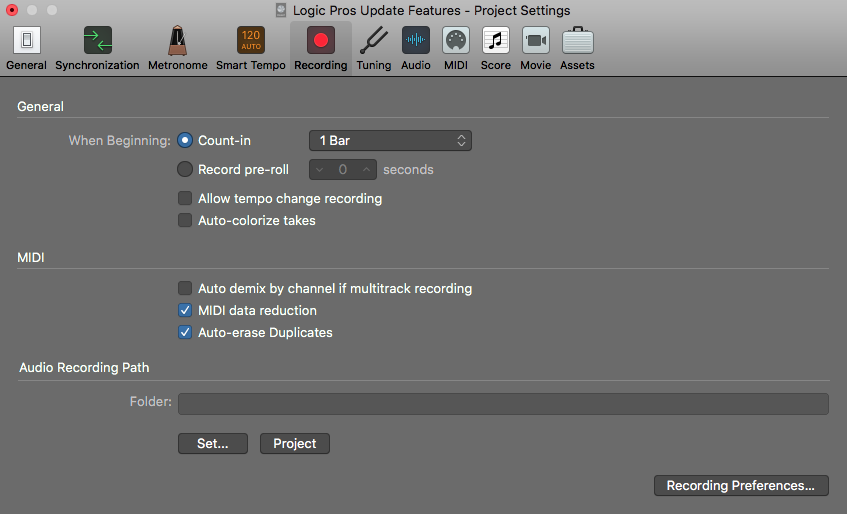
Task: Enable Auto-colorize takes checkbox
Action: tap(185, 221)
